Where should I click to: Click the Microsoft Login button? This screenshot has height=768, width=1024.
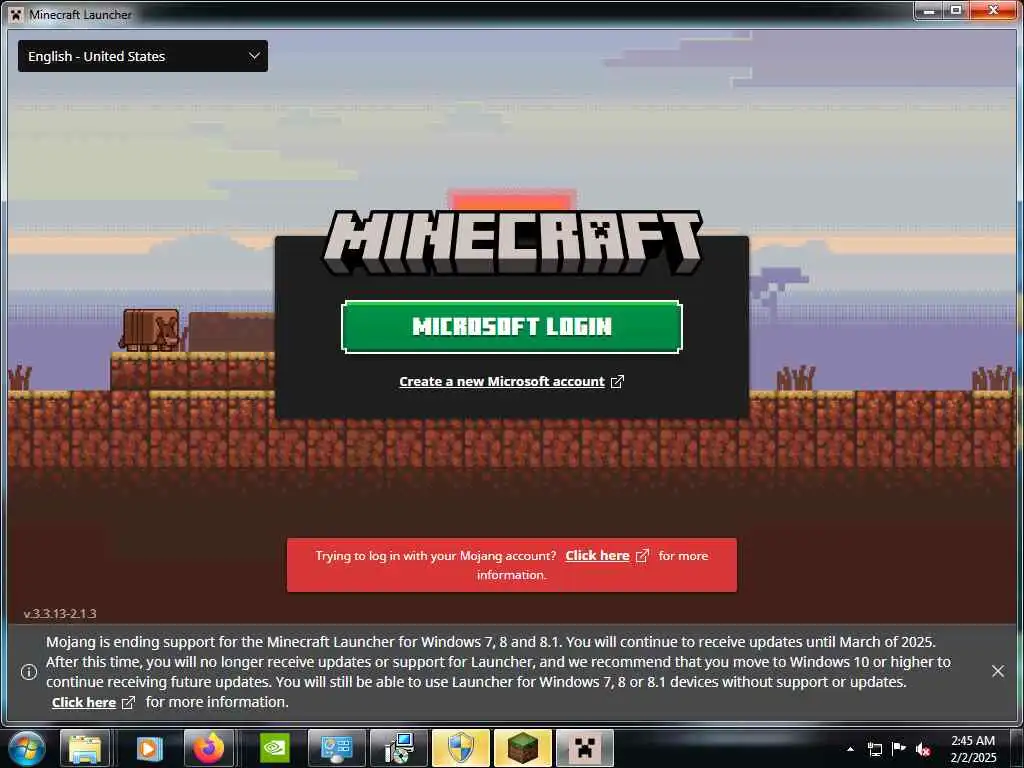pyautogui.click(x=511, y=327)
